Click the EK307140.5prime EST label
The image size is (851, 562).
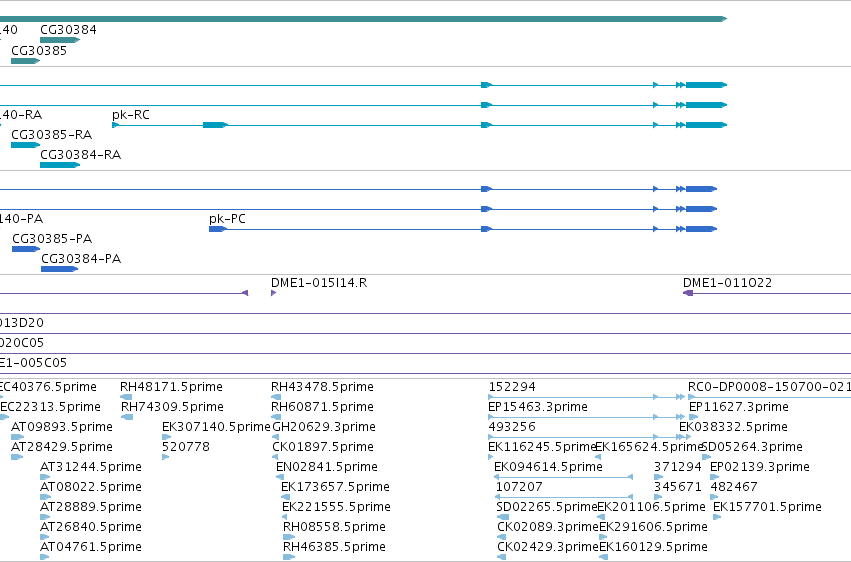[x=216, y=427]
